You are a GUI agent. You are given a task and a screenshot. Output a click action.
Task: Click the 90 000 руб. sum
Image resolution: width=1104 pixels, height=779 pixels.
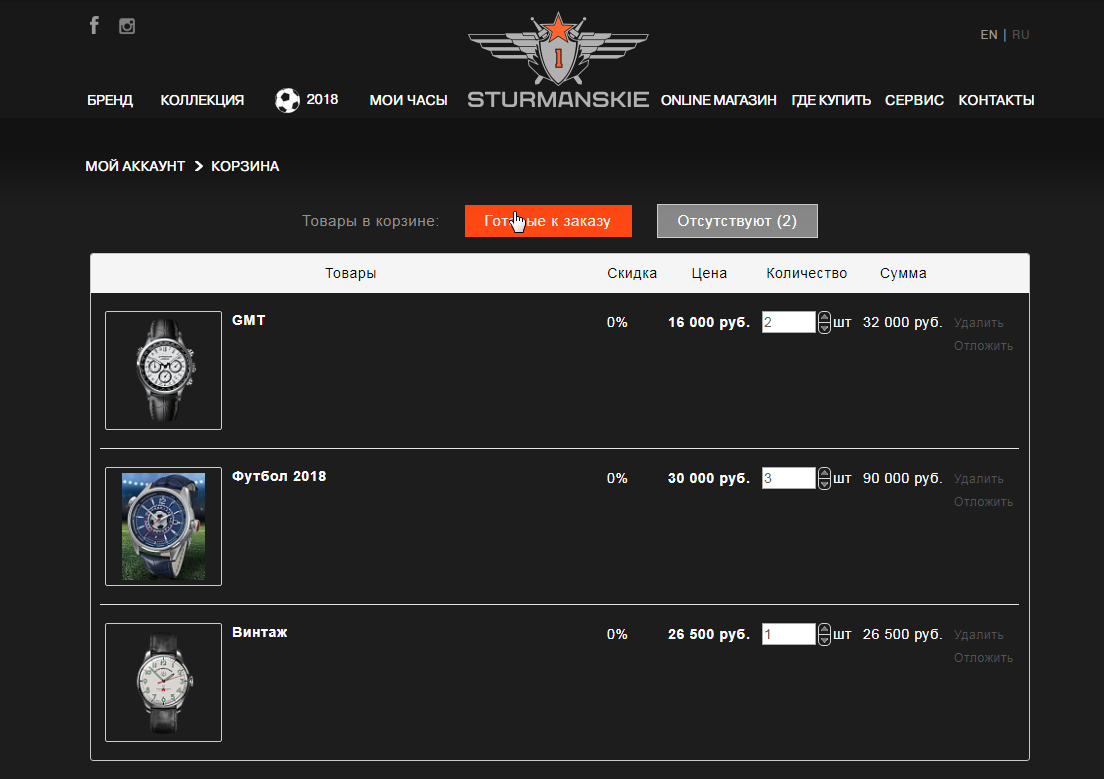(903, 479)
